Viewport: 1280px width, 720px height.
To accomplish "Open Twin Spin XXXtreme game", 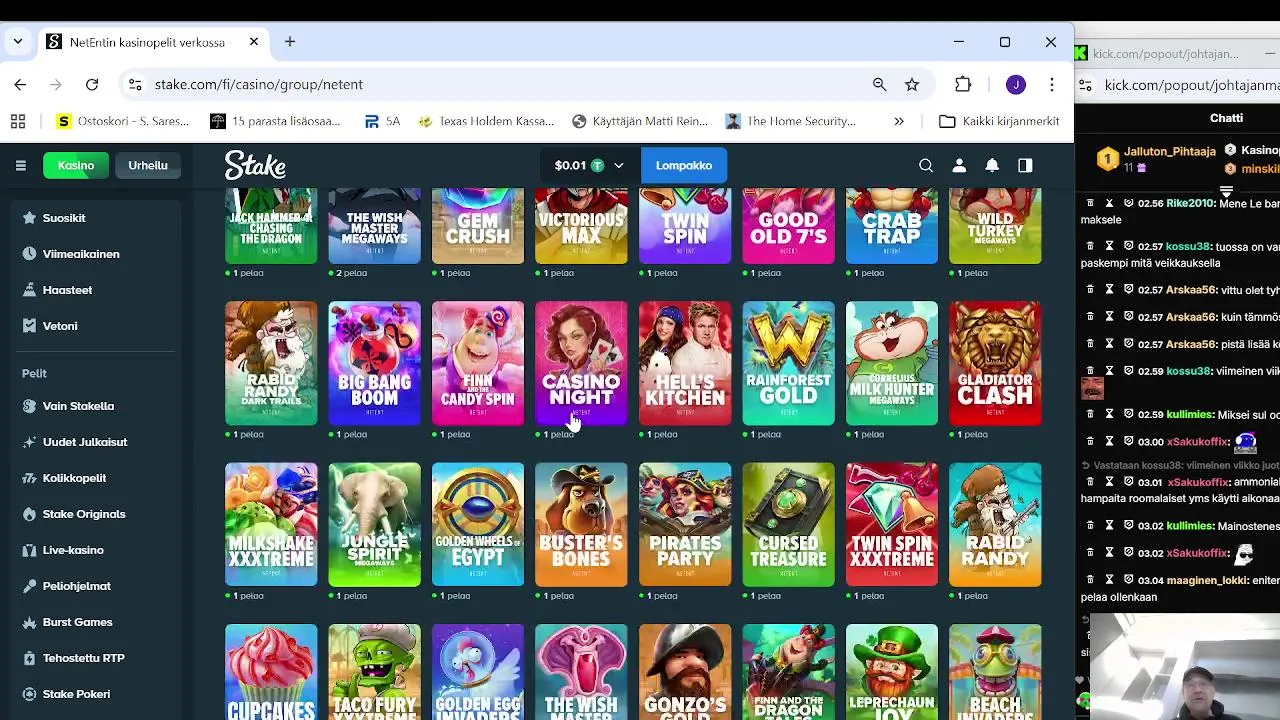I will [892, 525].
